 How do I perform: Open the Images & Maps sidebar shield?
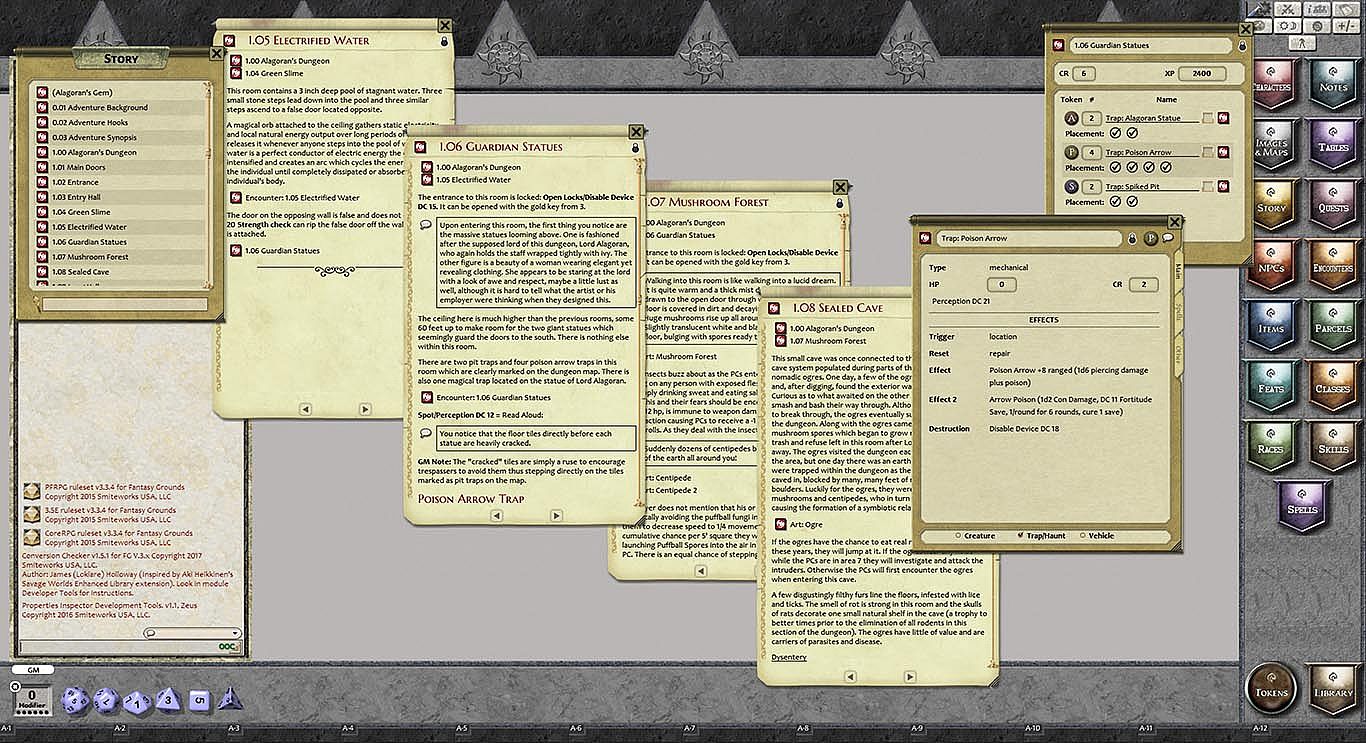coord(1272,147)
